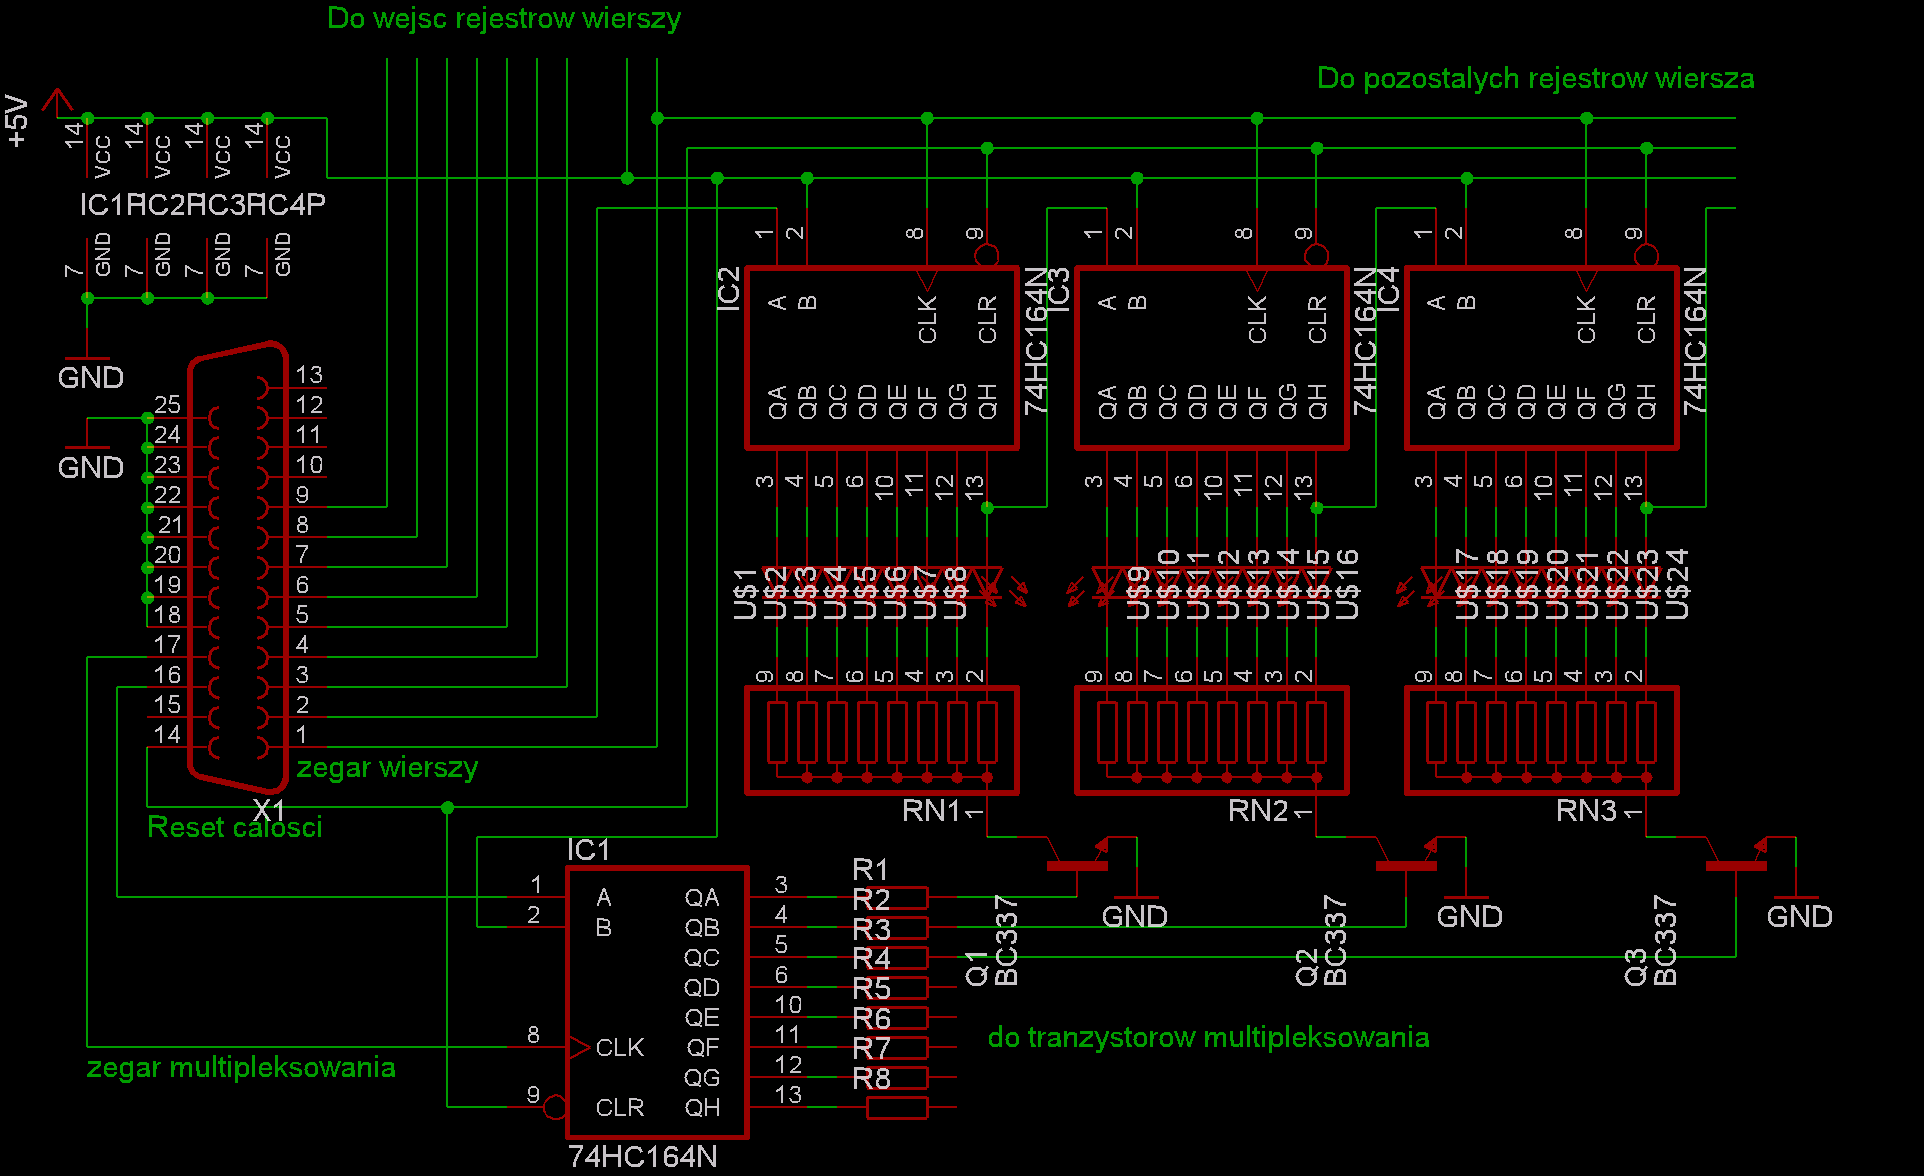Click the +5V supply arrow symbol

coord(58,102)
